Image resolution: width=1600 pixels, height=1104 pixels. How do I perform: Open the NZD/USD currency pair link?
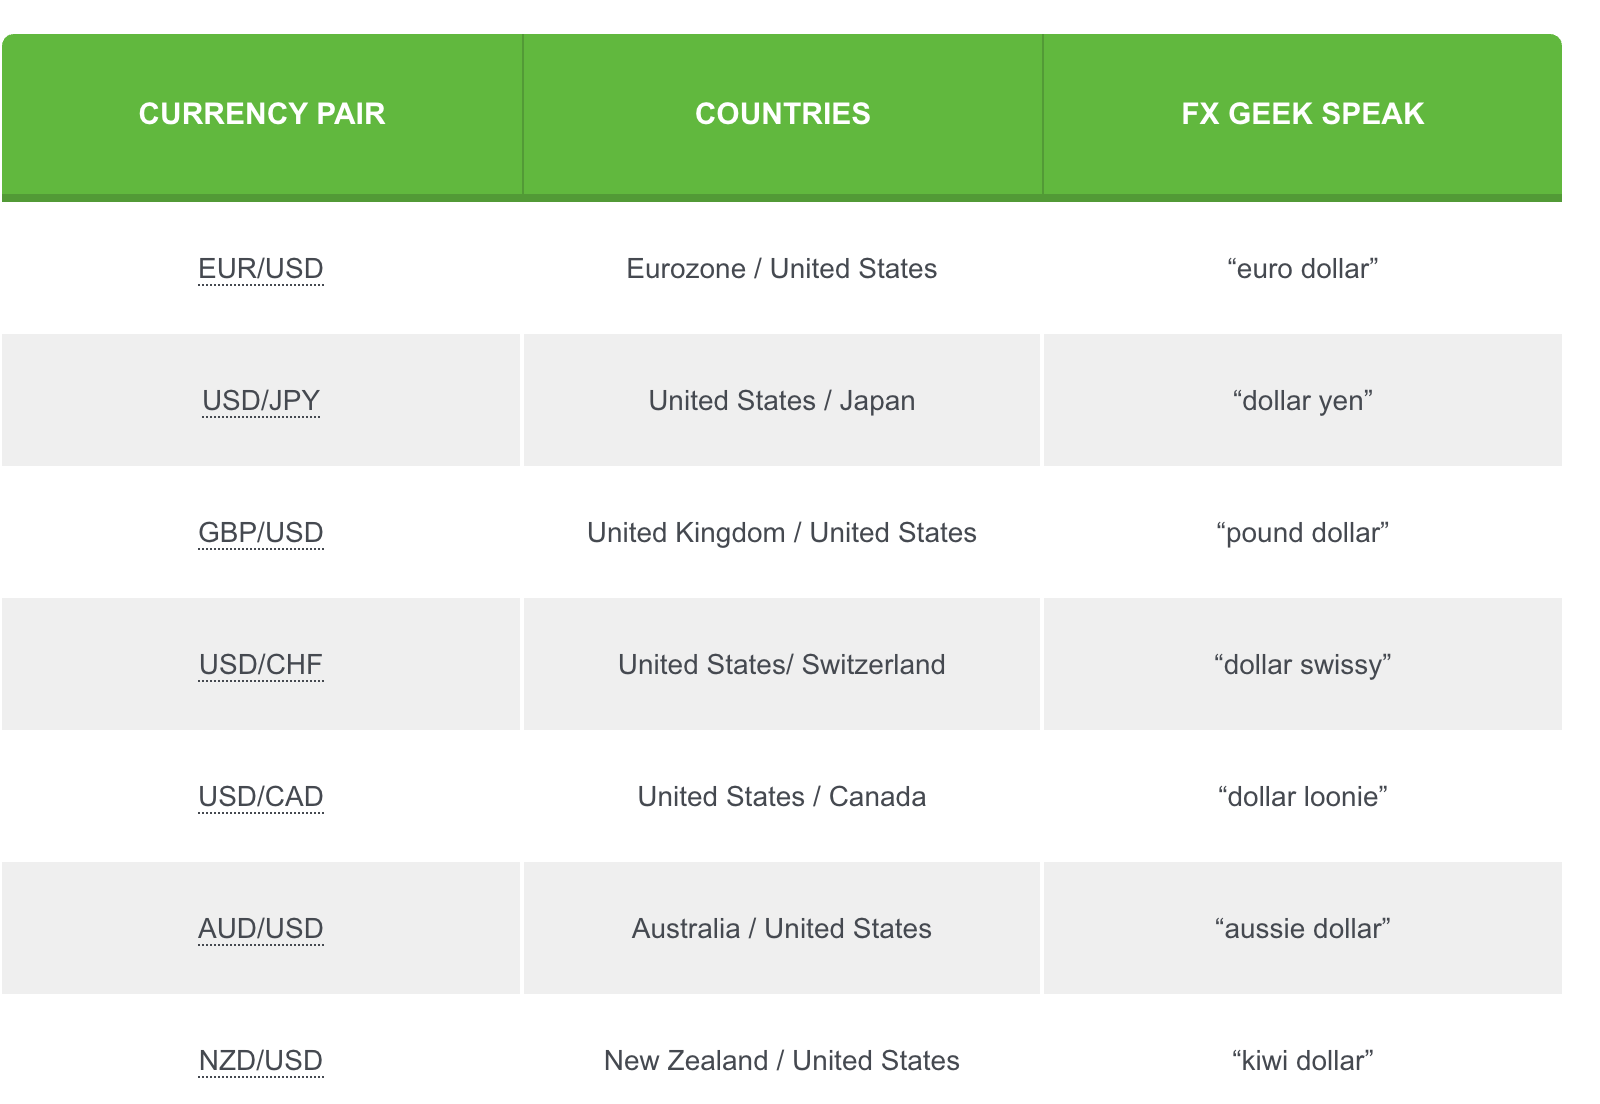tap(261, 1061)
